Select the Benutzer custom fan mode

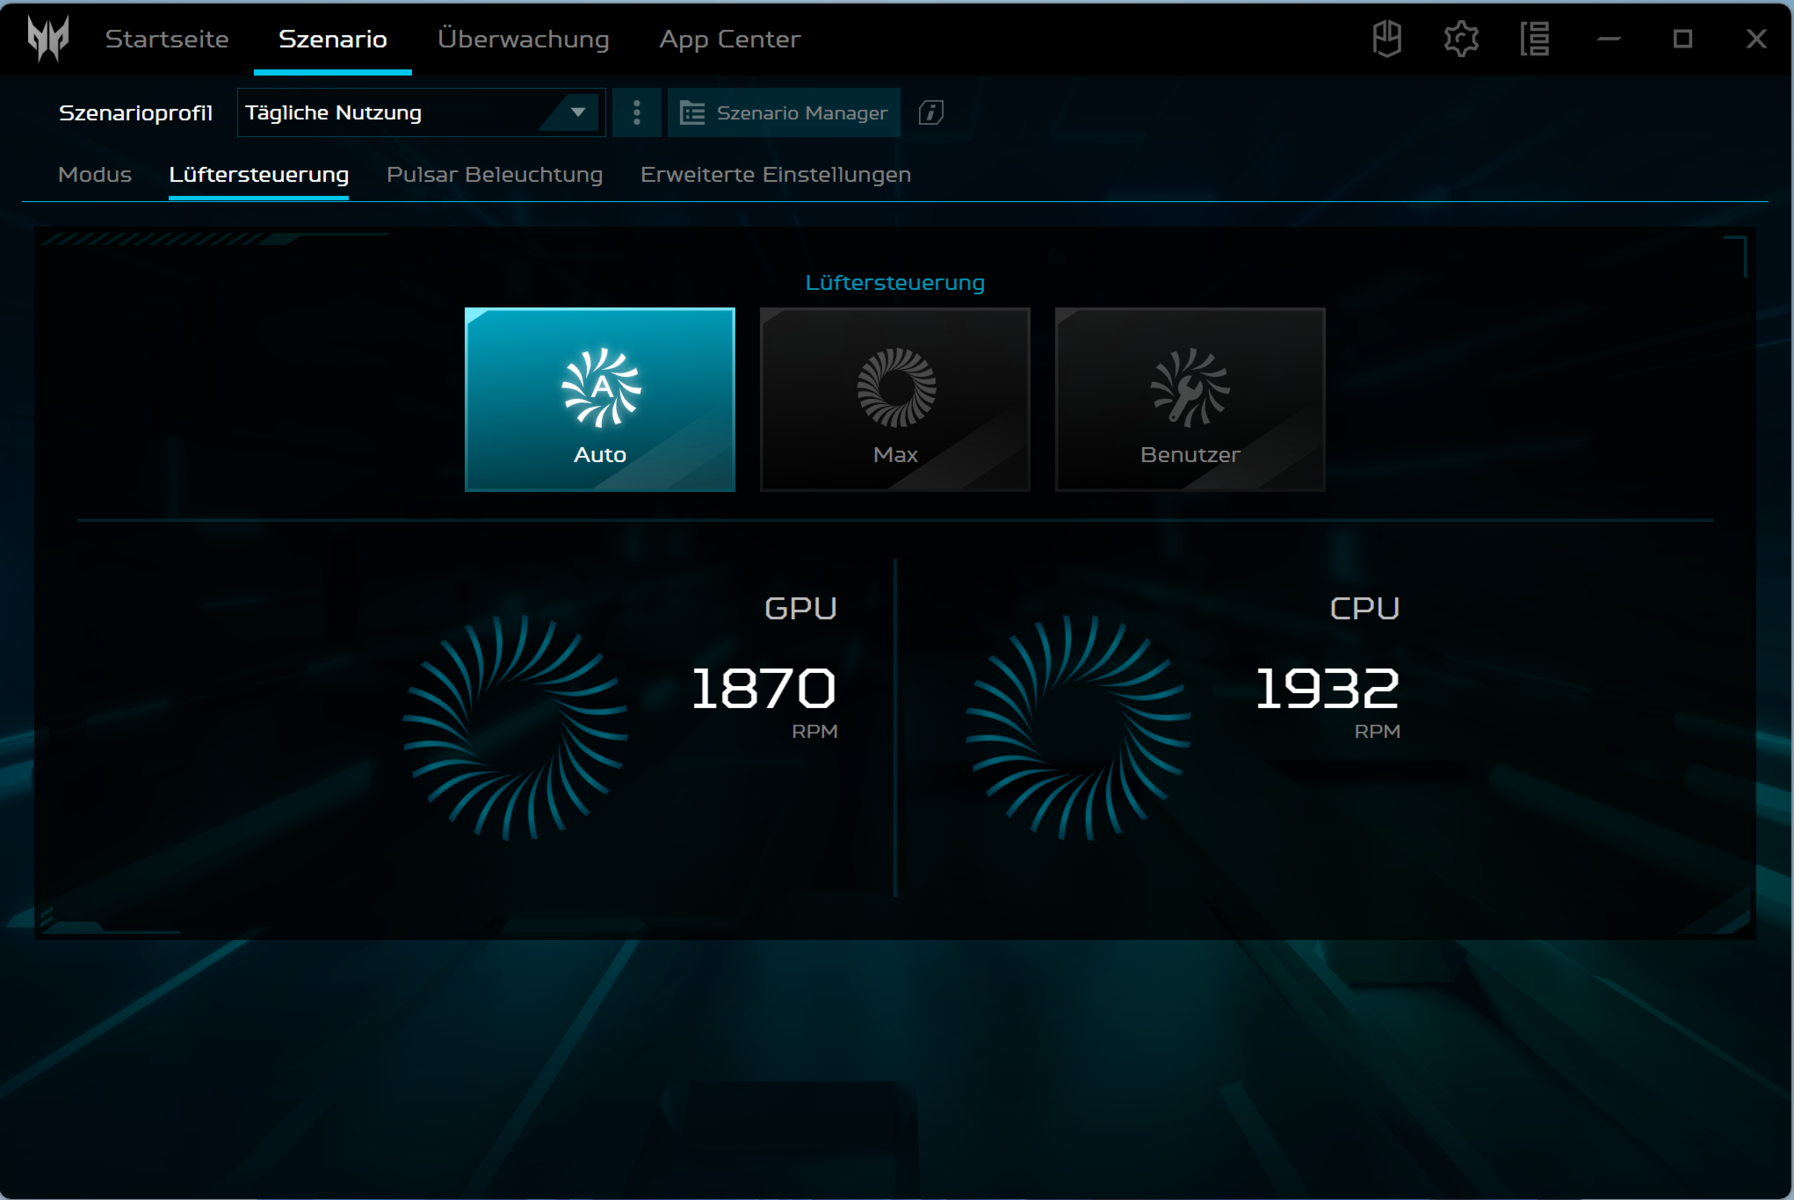[x=1190, y=399]
